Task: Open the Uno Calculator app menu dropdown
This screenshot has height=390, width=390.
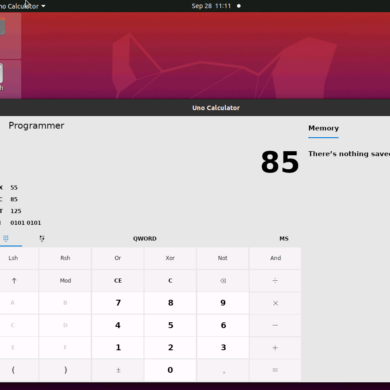Action: (x=23, y=6)
